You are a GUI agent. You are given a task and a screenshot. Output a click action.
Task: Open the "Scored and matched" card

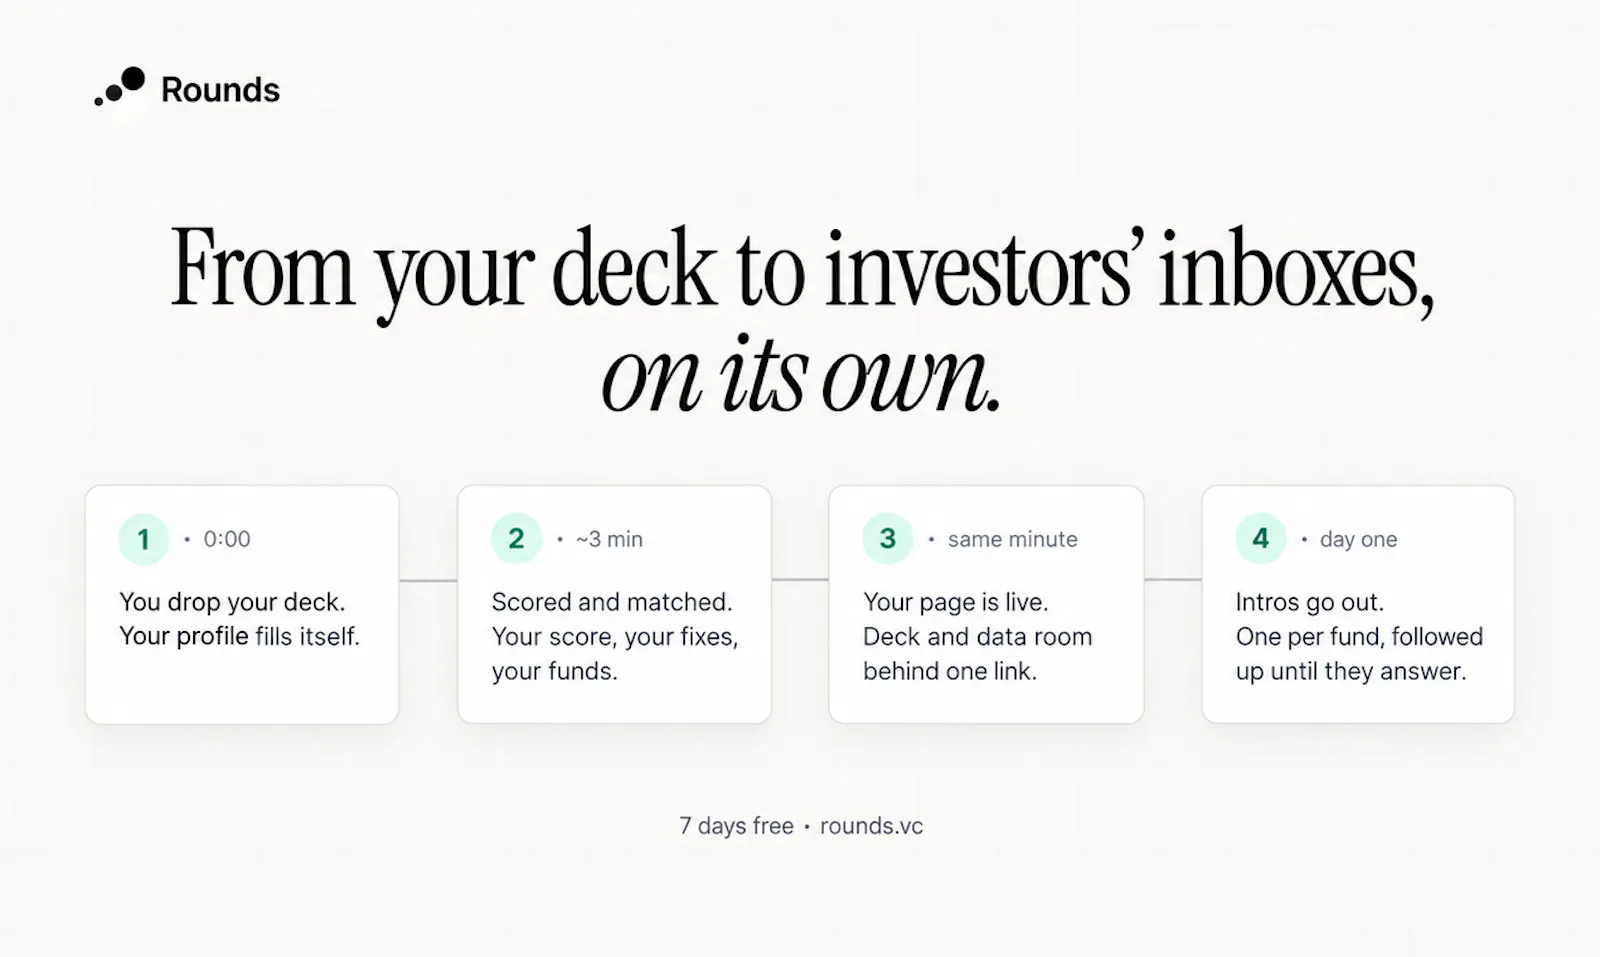614,604
